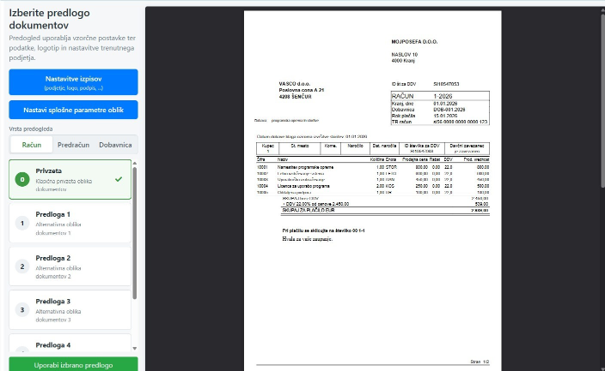Click the number 3 circle badge
605x371 pixels.
point(22,310)
